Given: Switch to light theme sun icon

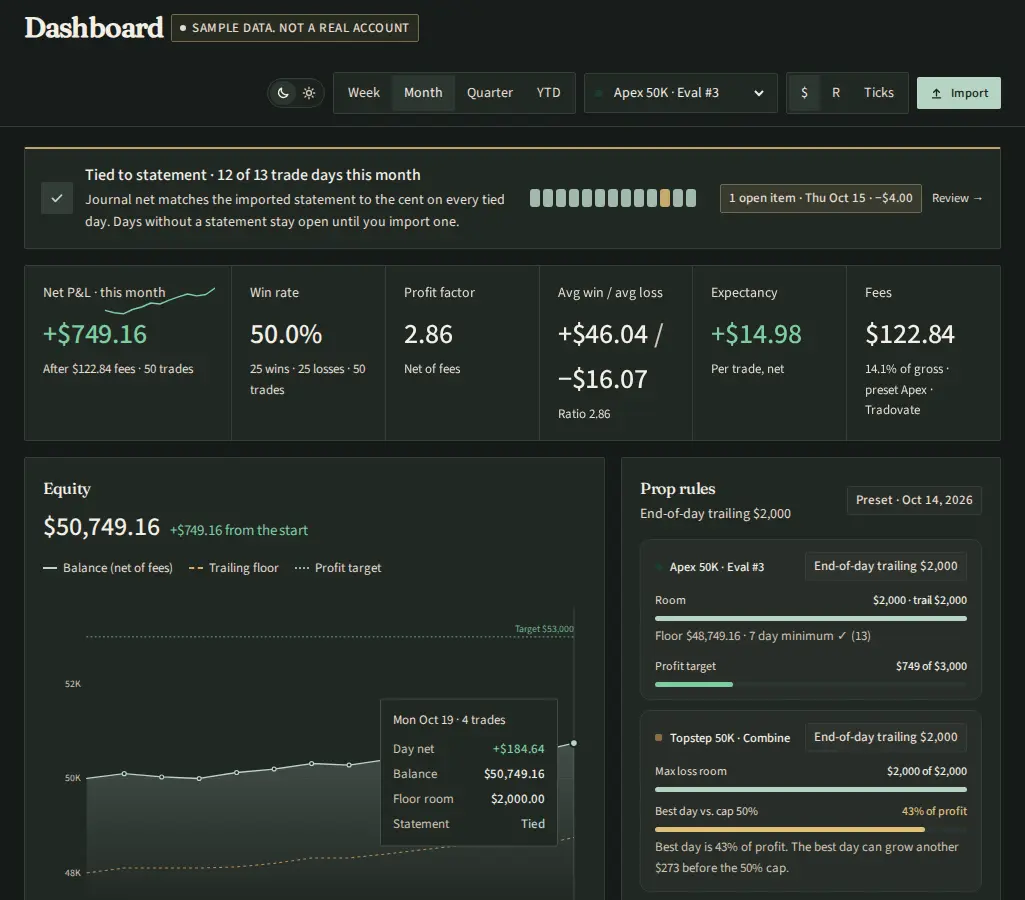Looking at the screenshot, I should (309, 93).
